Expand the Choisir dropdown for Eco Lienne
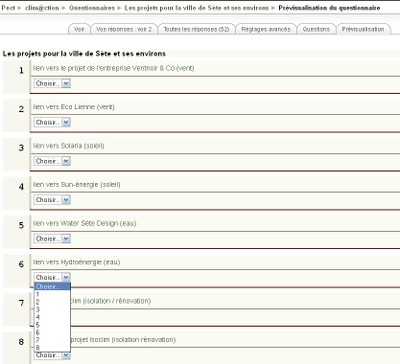This screenshot has width=400, height=364. coord(52,122)
